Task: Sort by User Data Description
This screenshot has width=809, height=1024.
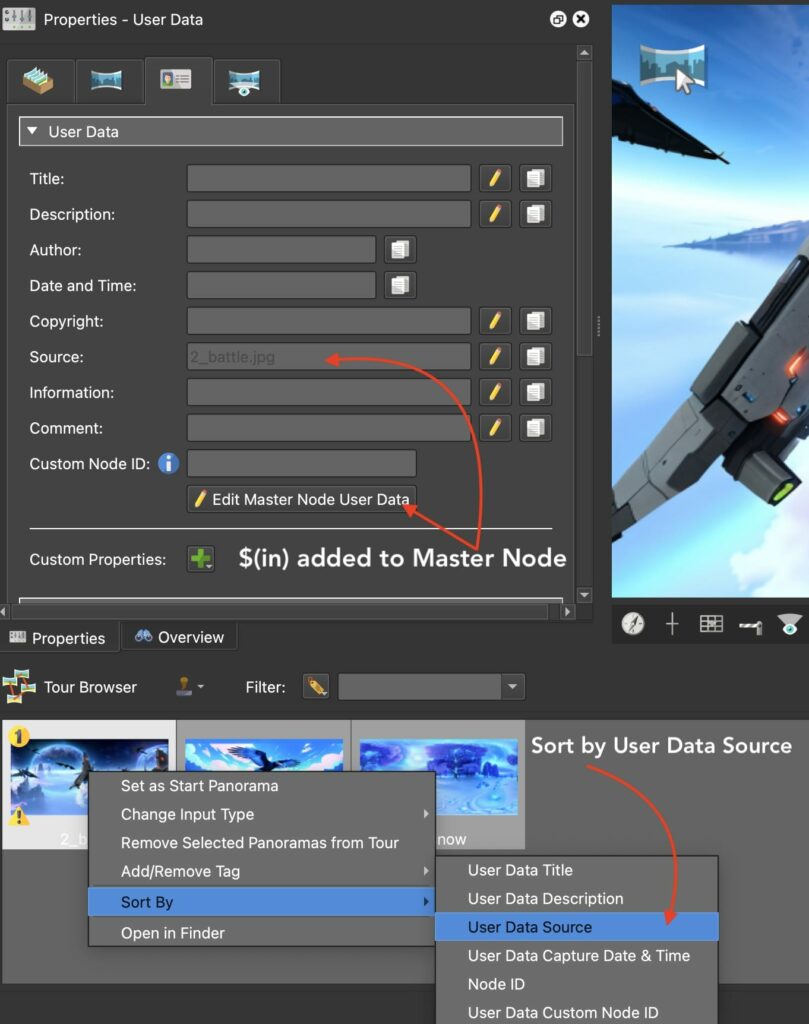Action: [577, 899]
